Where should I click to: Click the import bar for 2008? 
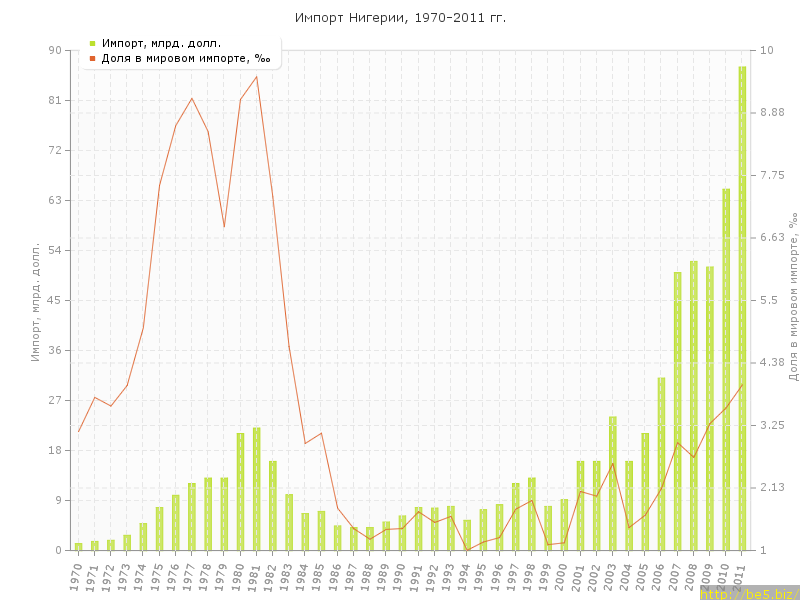[x=694, y=405]
